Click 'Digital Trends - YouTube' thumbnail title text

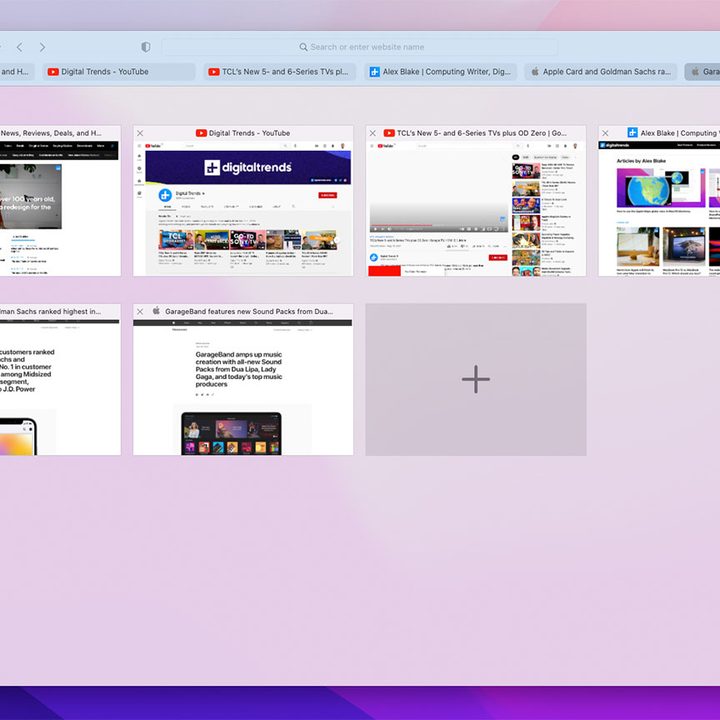[249, 133]
